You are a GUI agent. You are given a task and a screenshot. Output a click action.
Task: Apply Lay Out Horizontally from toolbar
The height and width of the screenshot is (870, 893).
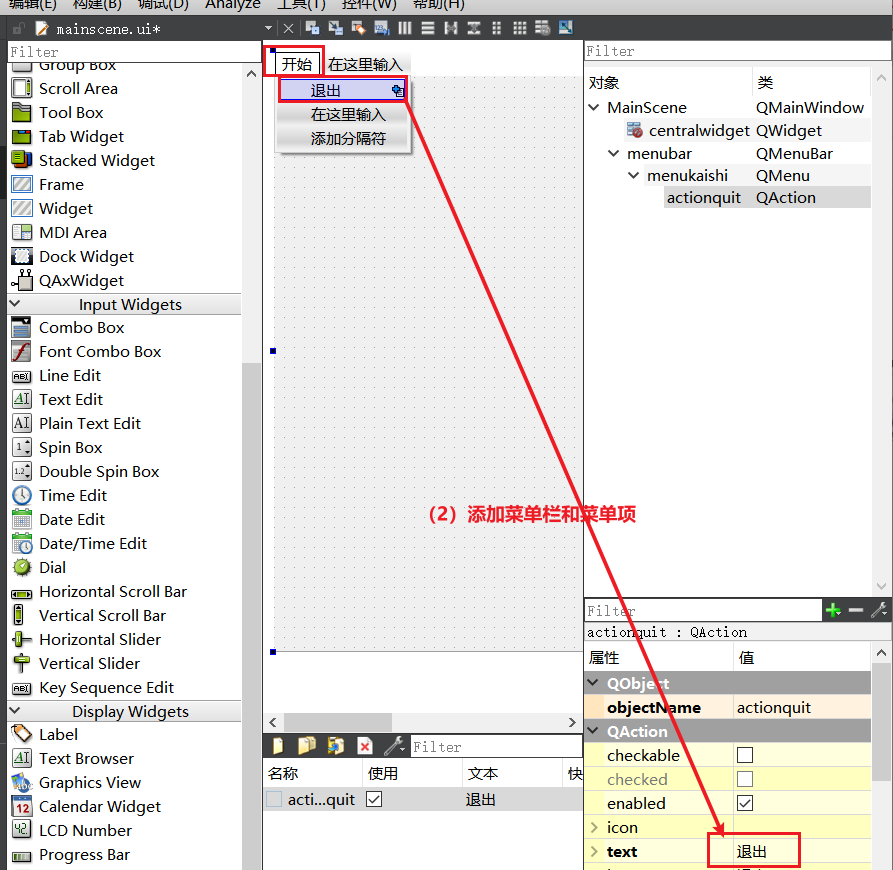click(404, 27)
